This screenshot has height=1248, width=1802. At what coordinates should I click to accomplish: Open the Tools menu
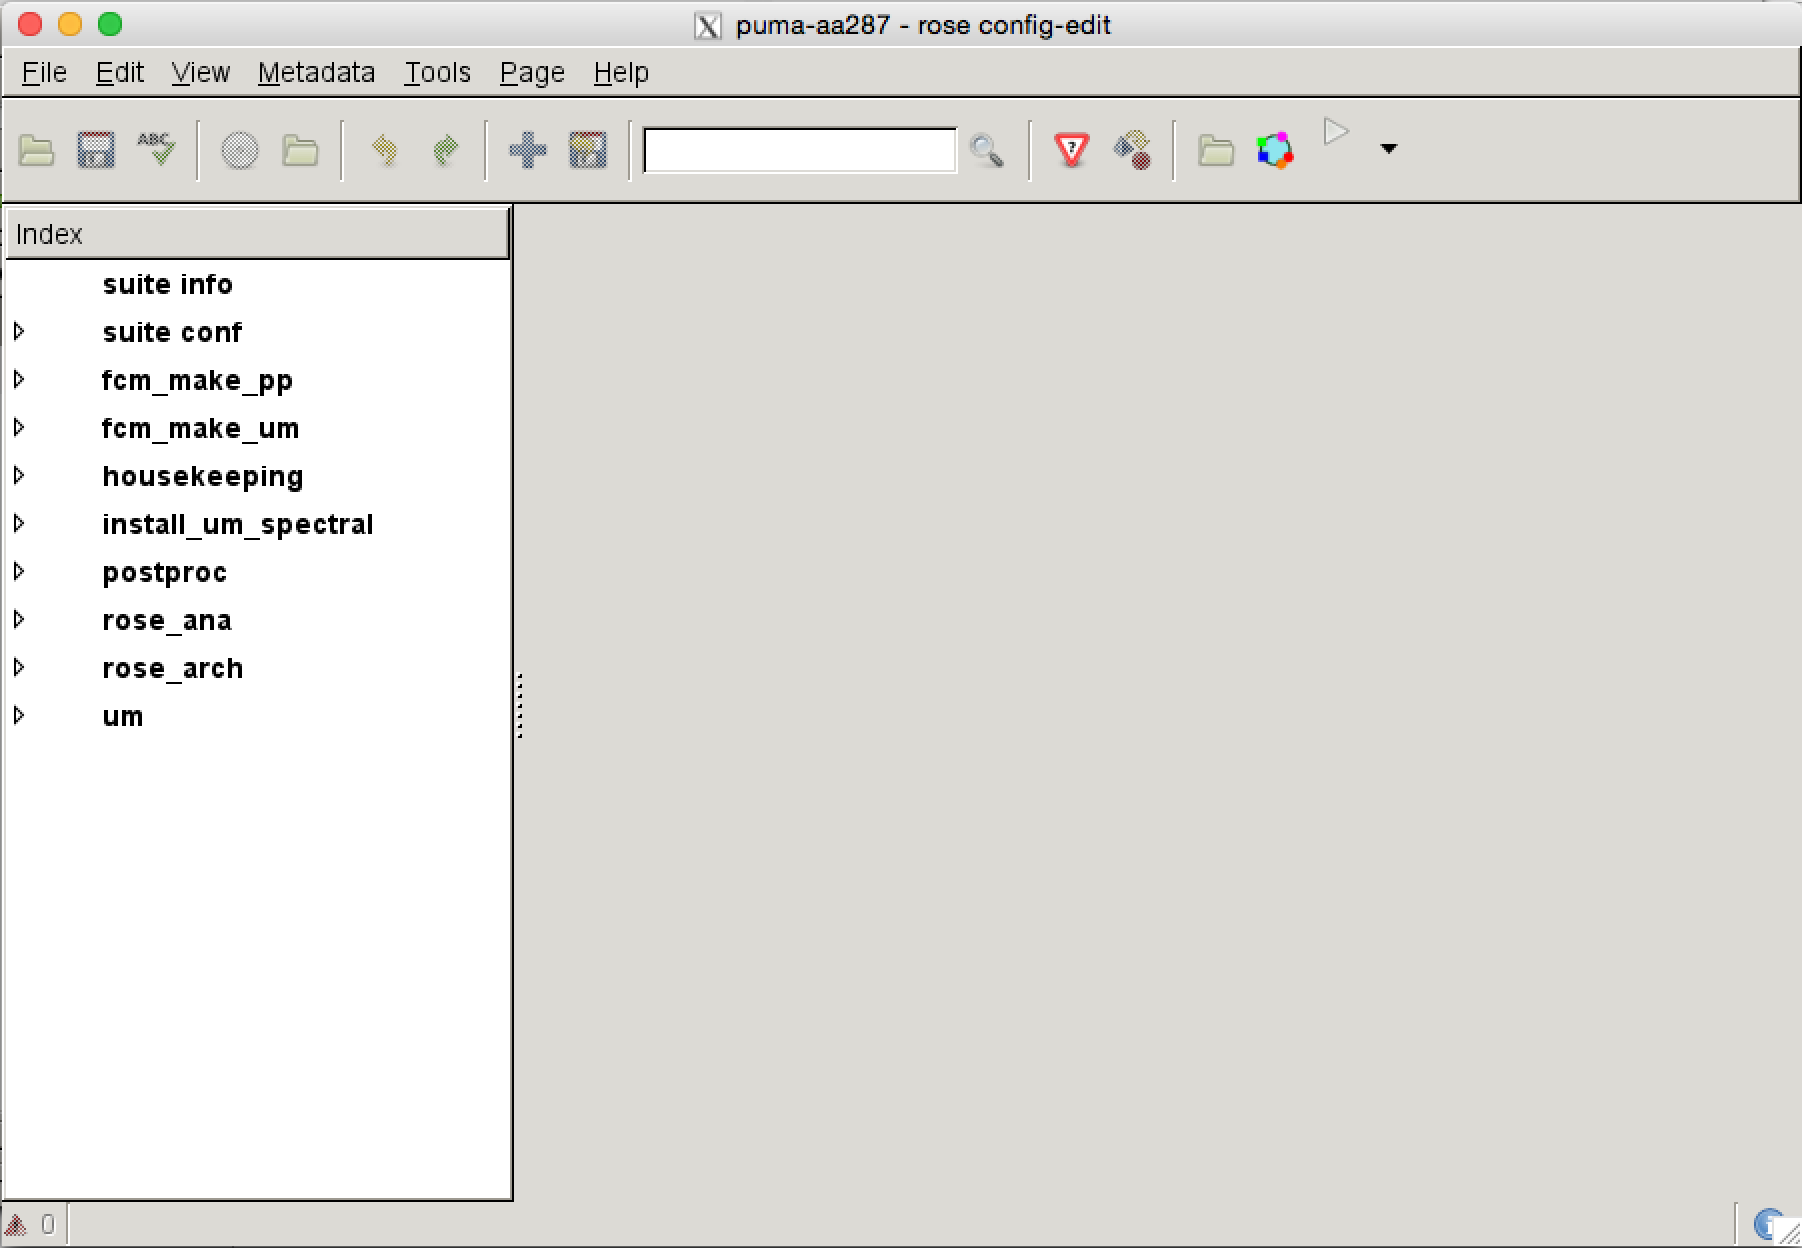(437, 73)
